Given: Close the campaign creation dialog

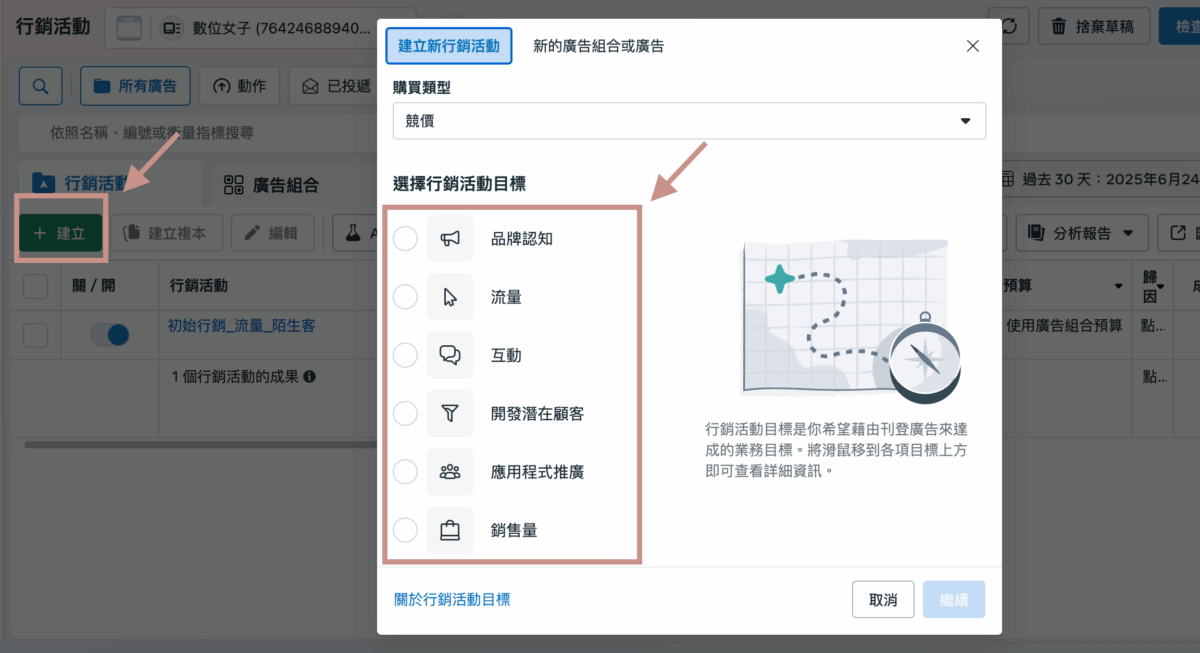Looking at the screenshot, I should 972,46.
